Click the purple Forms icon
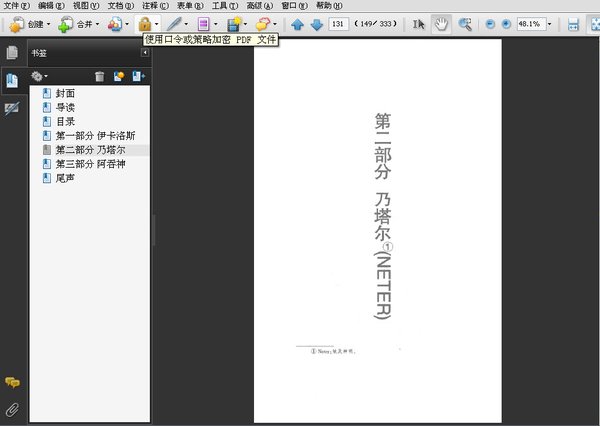 pyautogui.click(x=204, y=24)
